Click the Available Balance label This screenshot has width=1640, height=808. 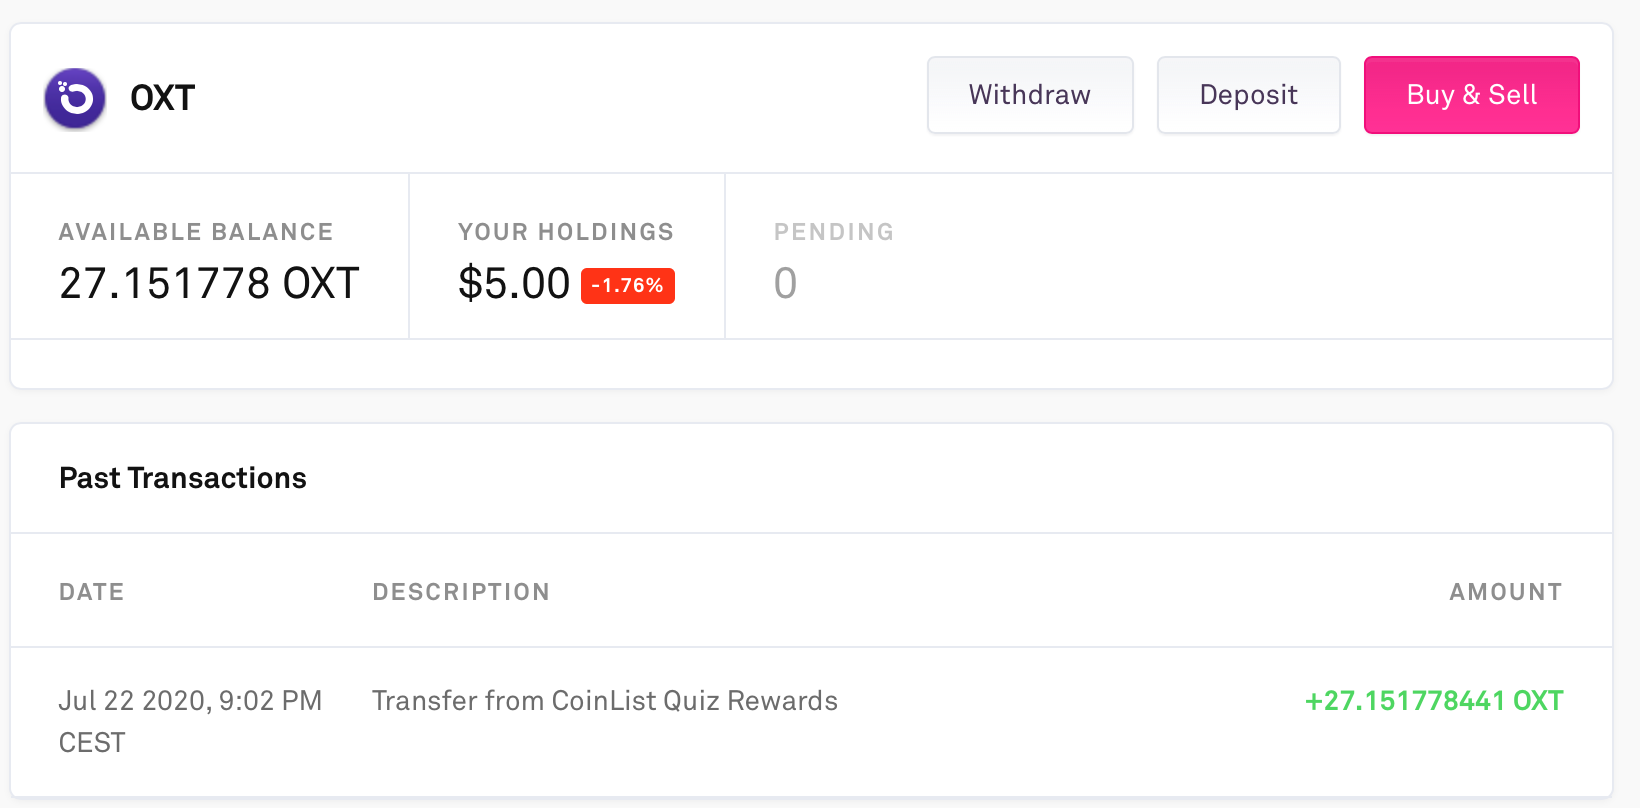pos(196,232)
